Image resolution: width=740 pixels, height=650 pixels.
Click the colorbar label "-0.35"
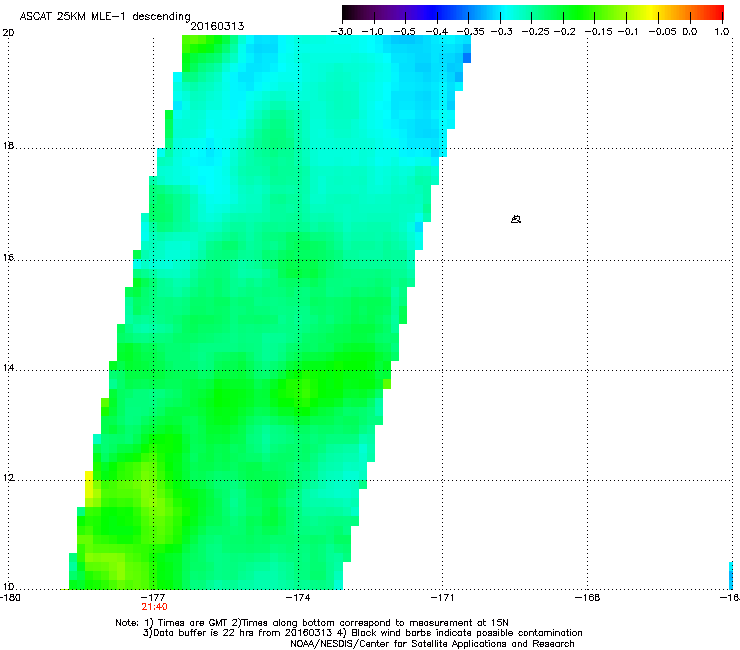[x=471, y=32]
